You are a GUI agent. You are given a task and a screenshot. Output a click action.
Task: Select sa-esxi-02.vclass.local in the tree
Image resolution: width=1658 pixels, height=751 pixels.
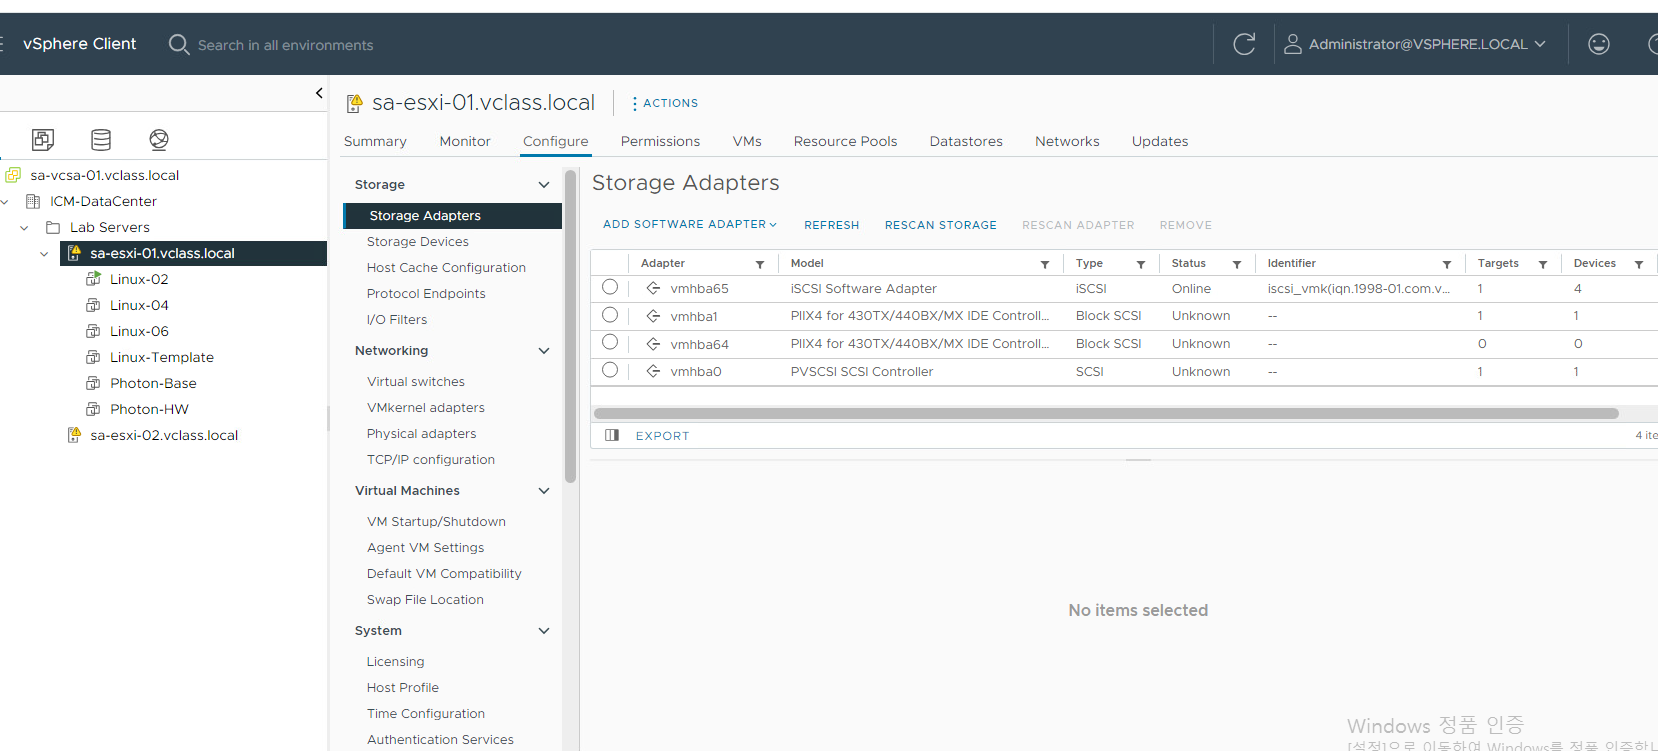pyautogui.click(x=164, y=435)
